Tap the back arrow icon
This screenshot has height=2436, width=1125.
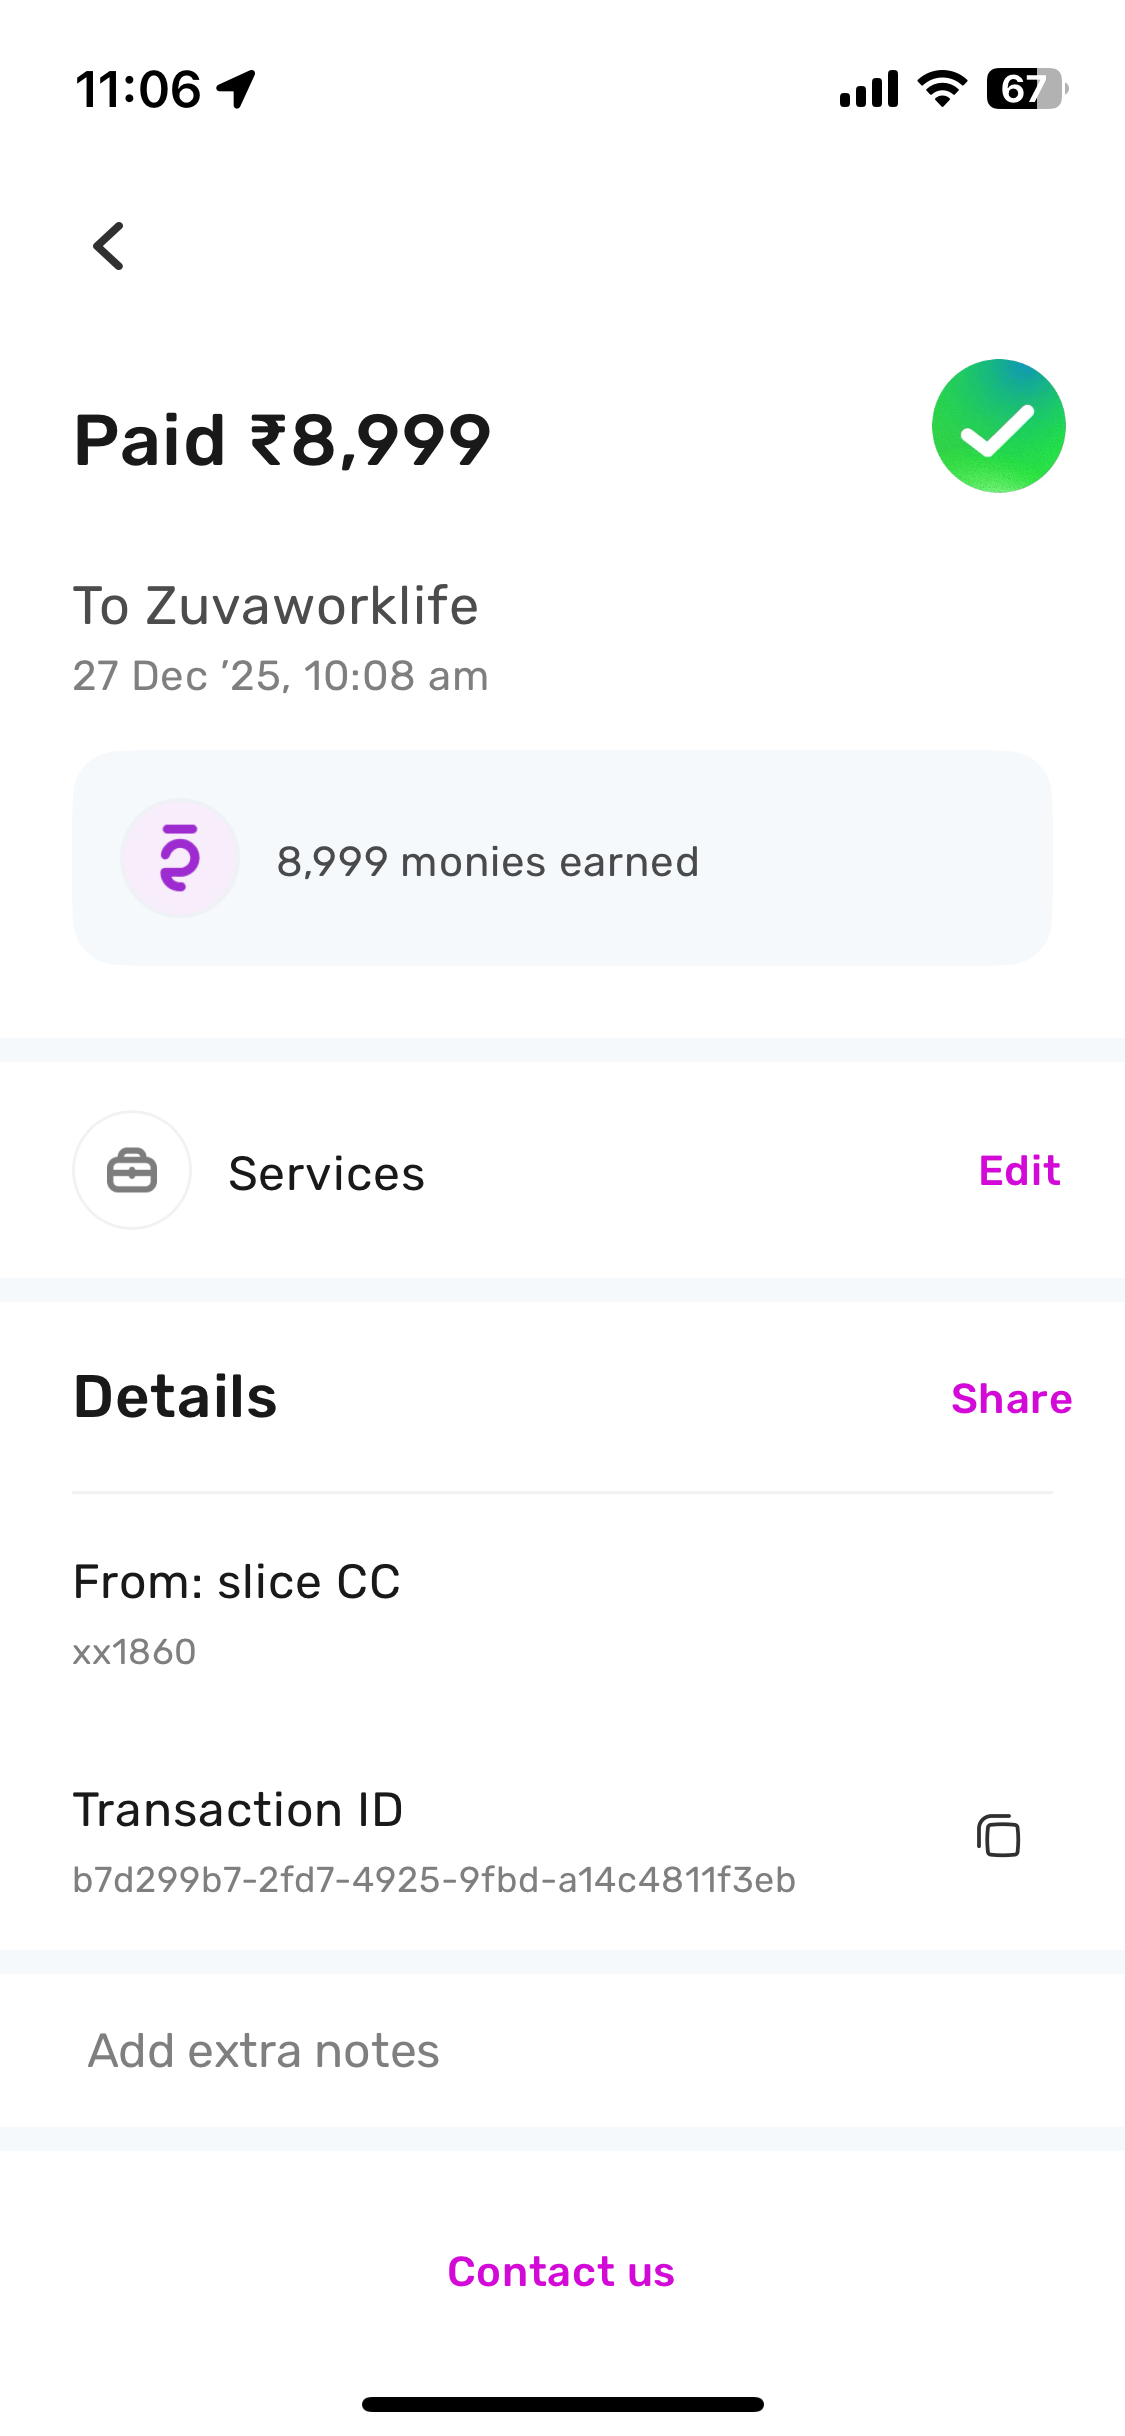click(x=109, y=246)
